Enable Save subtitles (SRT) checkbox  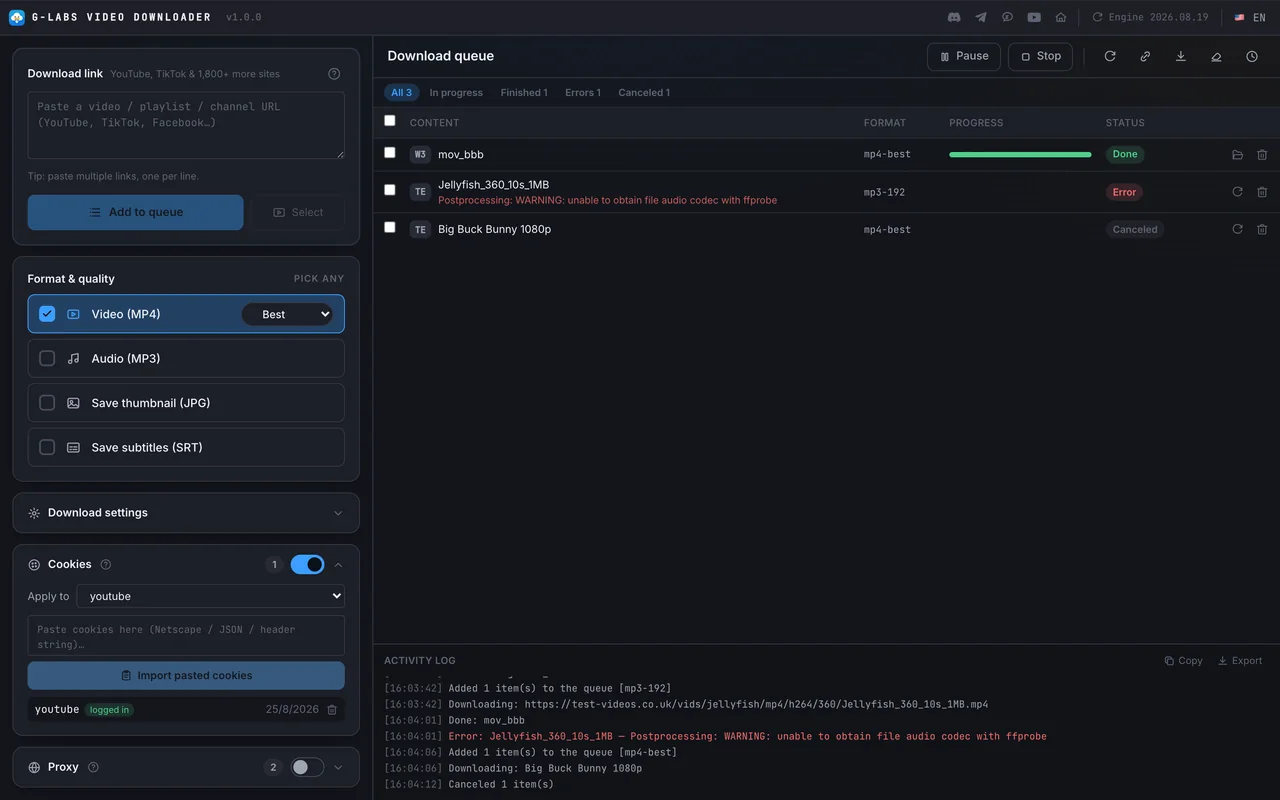pyautogui.click(x=47, y=447)
